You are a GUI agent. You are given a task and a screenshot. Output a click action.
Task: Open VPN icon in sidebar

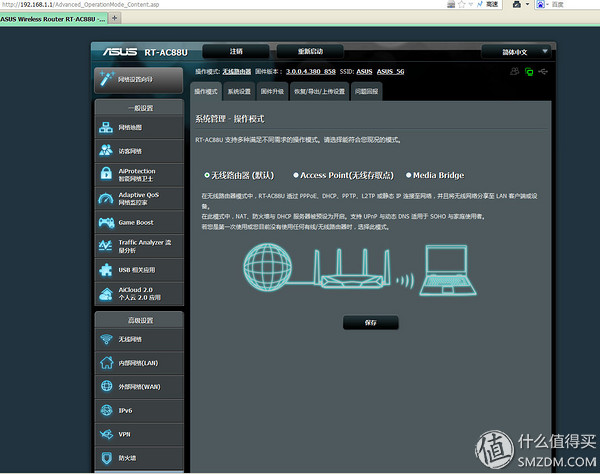point(106,434)
